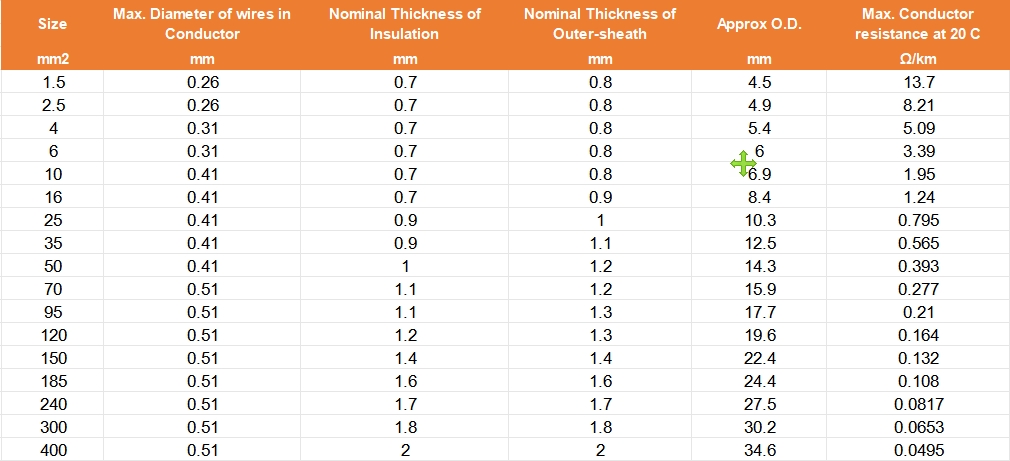Click the Nominal Thickness of Insulation header
Image resolution: width=1010 pixels, height=461 pixels.
tap(404, 24)
